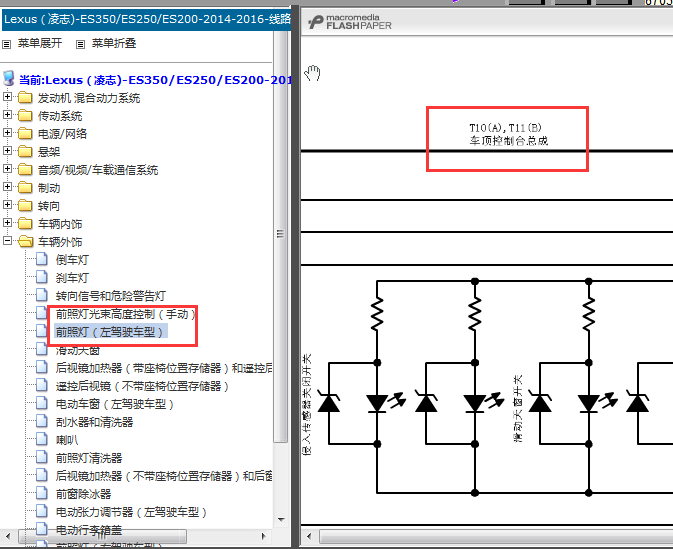Open 前照灯（左驾驶车型） document
This screenshot has height=549, width=673.
[110, 332]
